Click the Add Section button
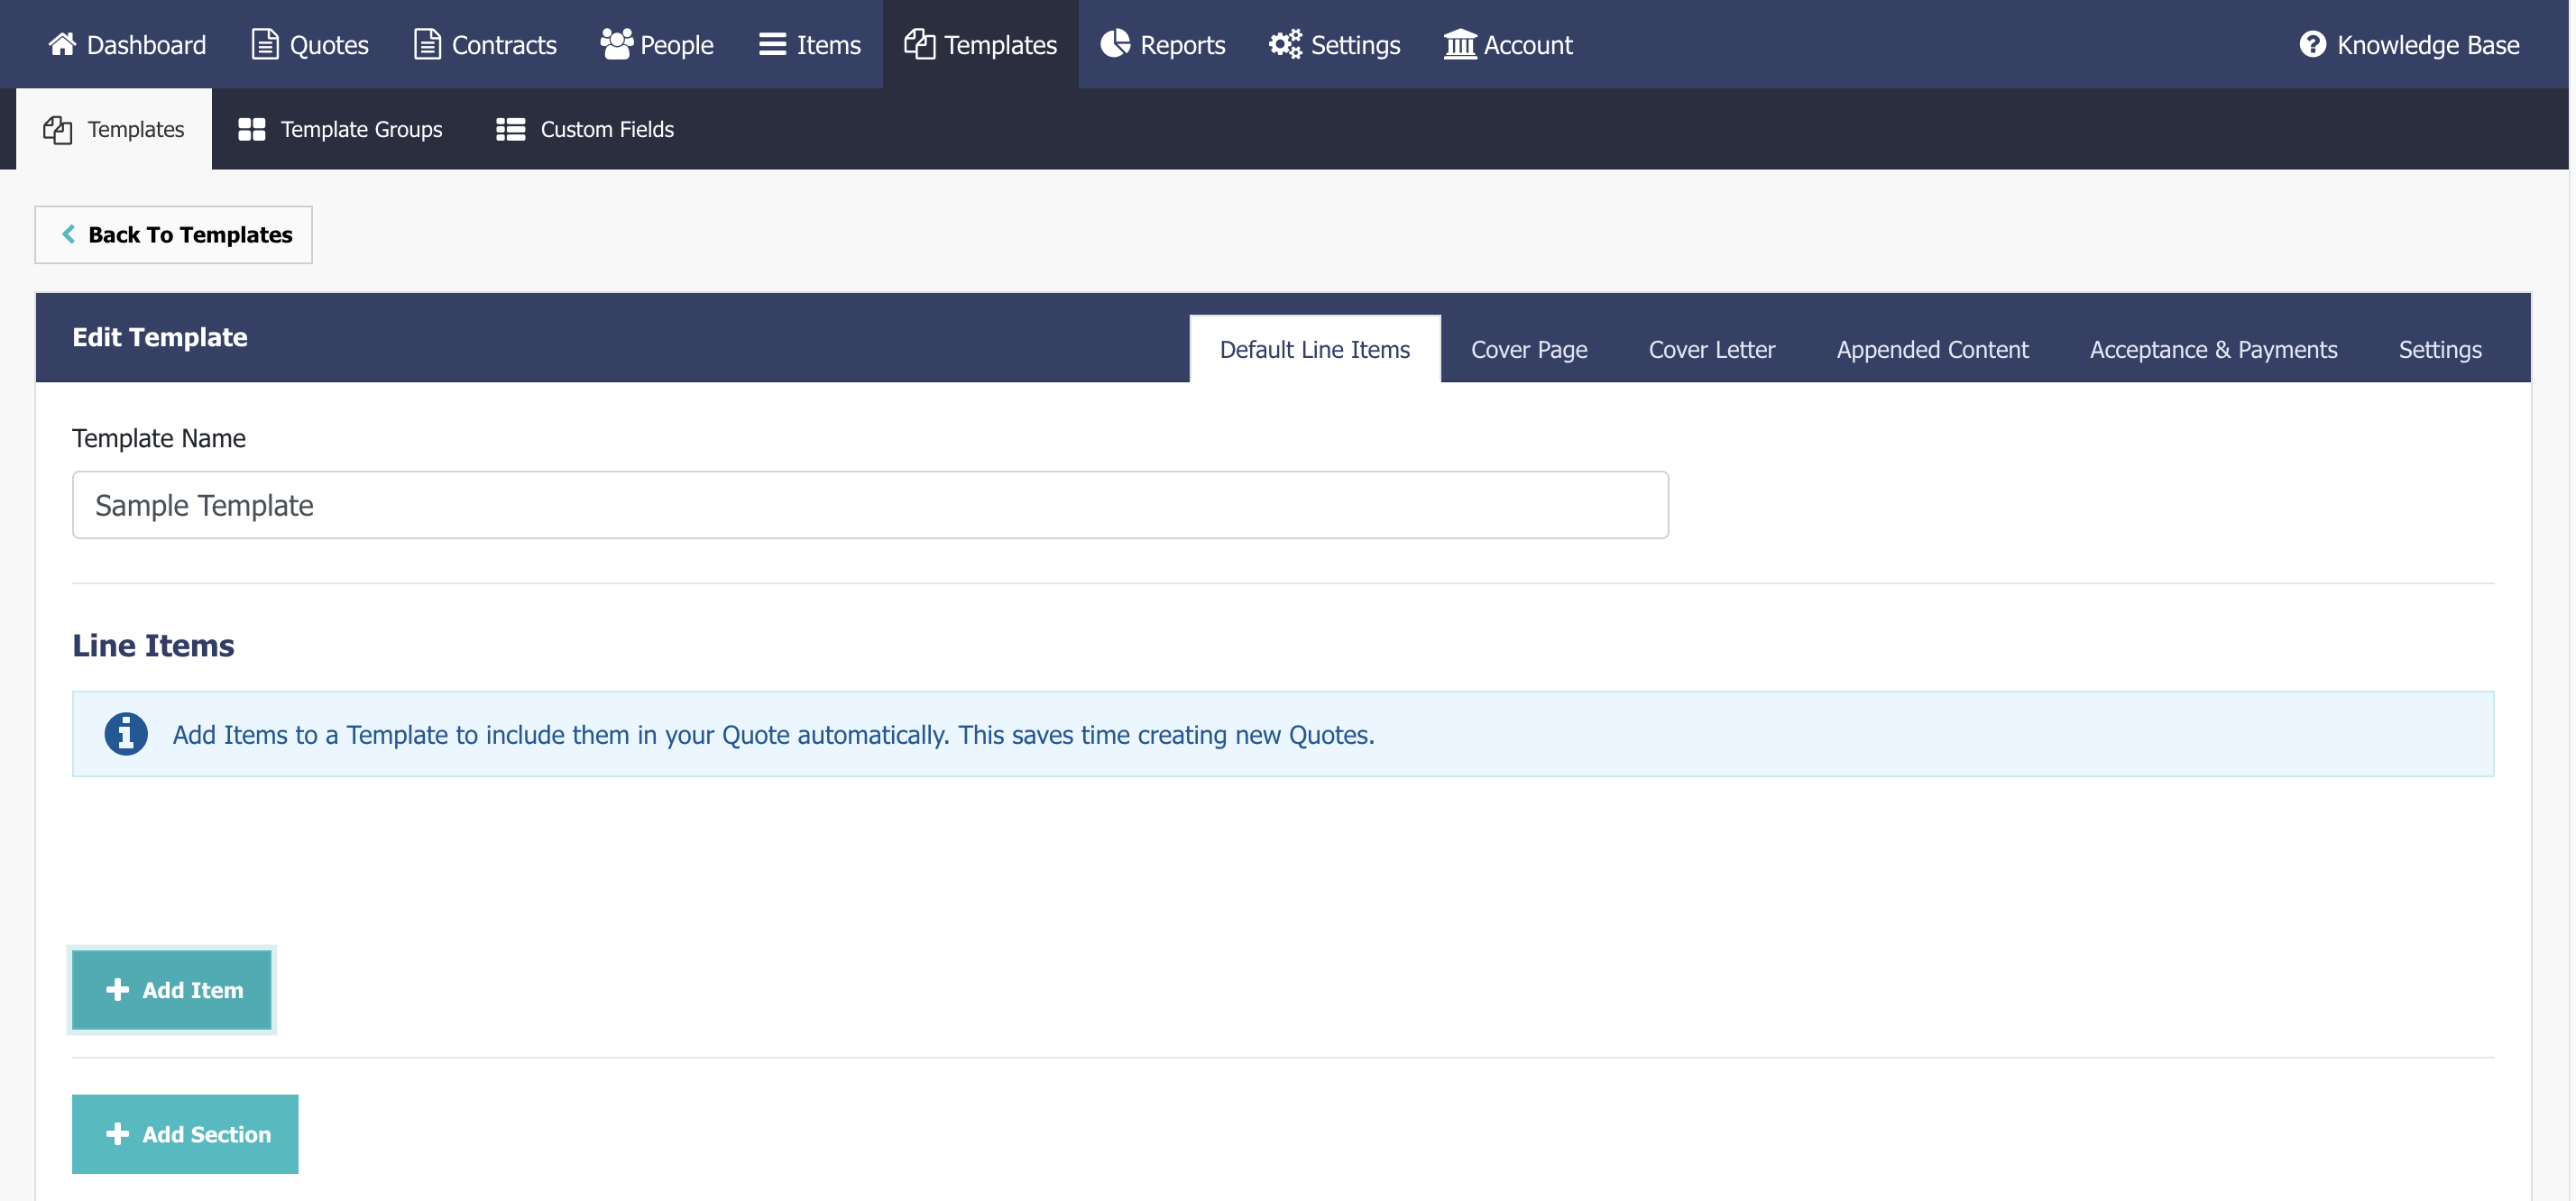Viewport: 2576px width, 1201px height. [185, 1133]
